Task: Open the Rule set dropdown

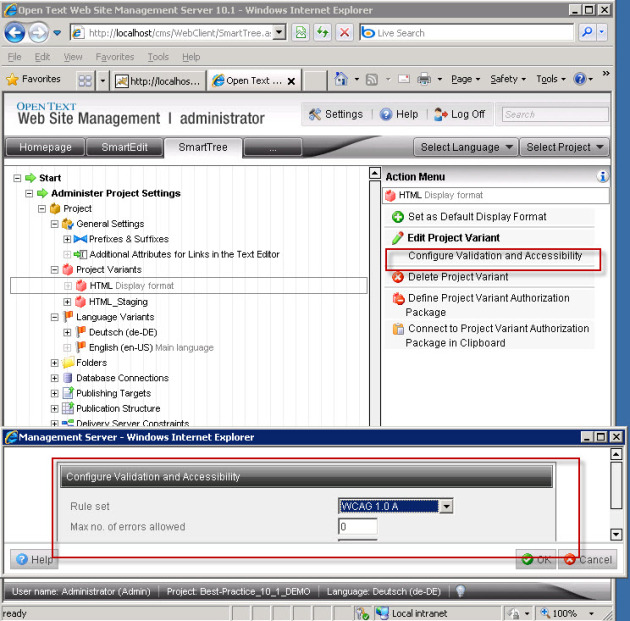Action: click(x=446, y=506)
